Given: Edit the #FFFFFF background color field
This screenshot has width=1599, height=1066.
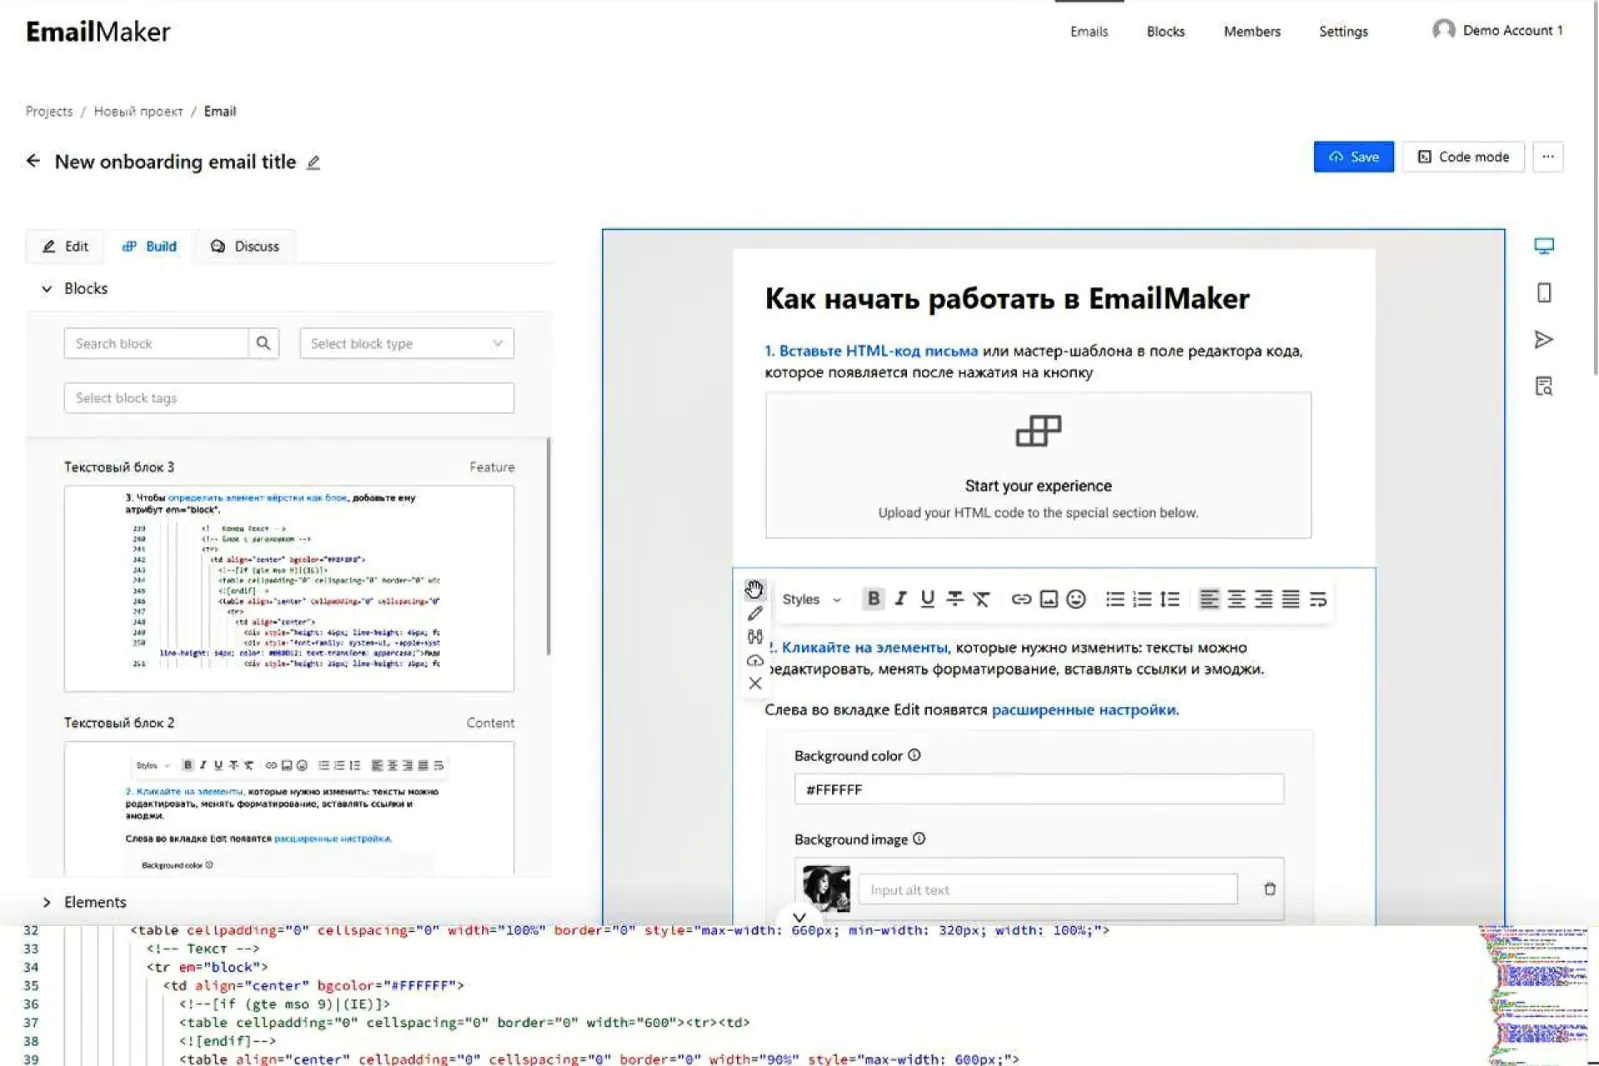Looking at the screenshot, I should click(1039, 789).
